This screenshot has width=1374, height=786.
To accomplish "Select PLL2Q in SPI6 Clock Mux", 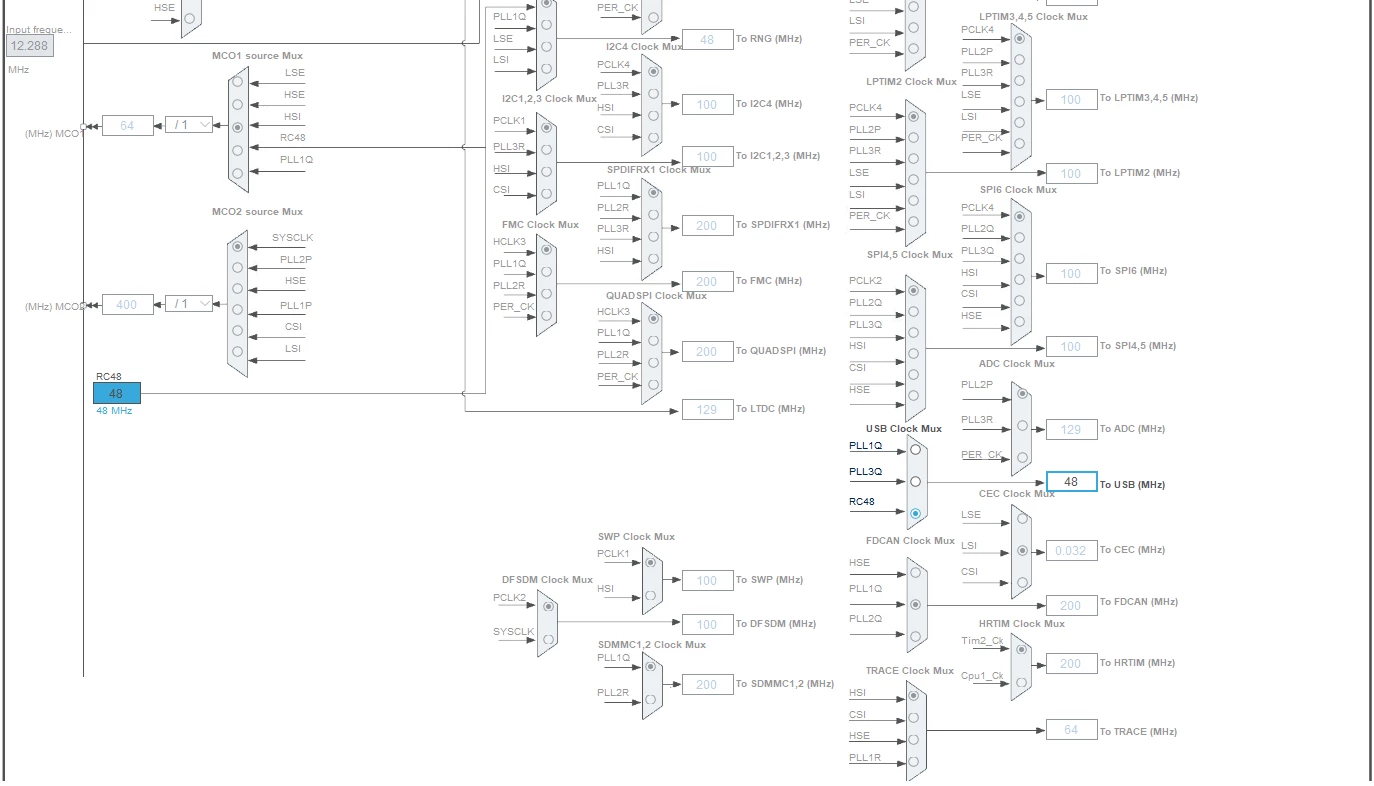I will (x=1020, y=237).
